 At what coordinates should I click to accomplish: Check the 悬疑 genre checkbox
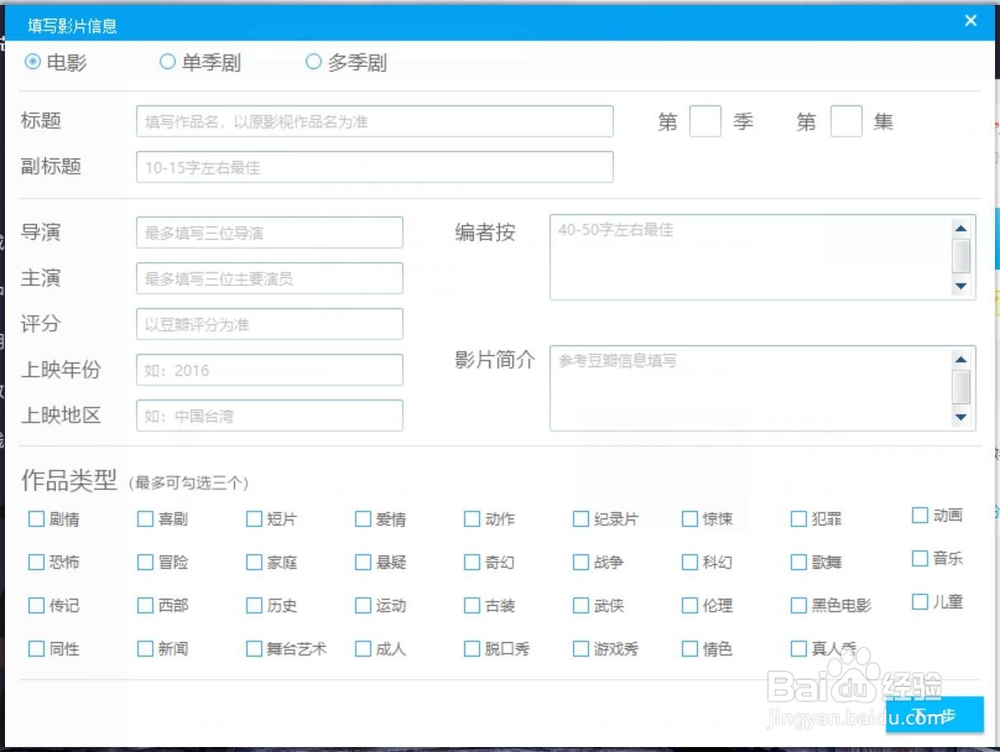tap(364, 562)
